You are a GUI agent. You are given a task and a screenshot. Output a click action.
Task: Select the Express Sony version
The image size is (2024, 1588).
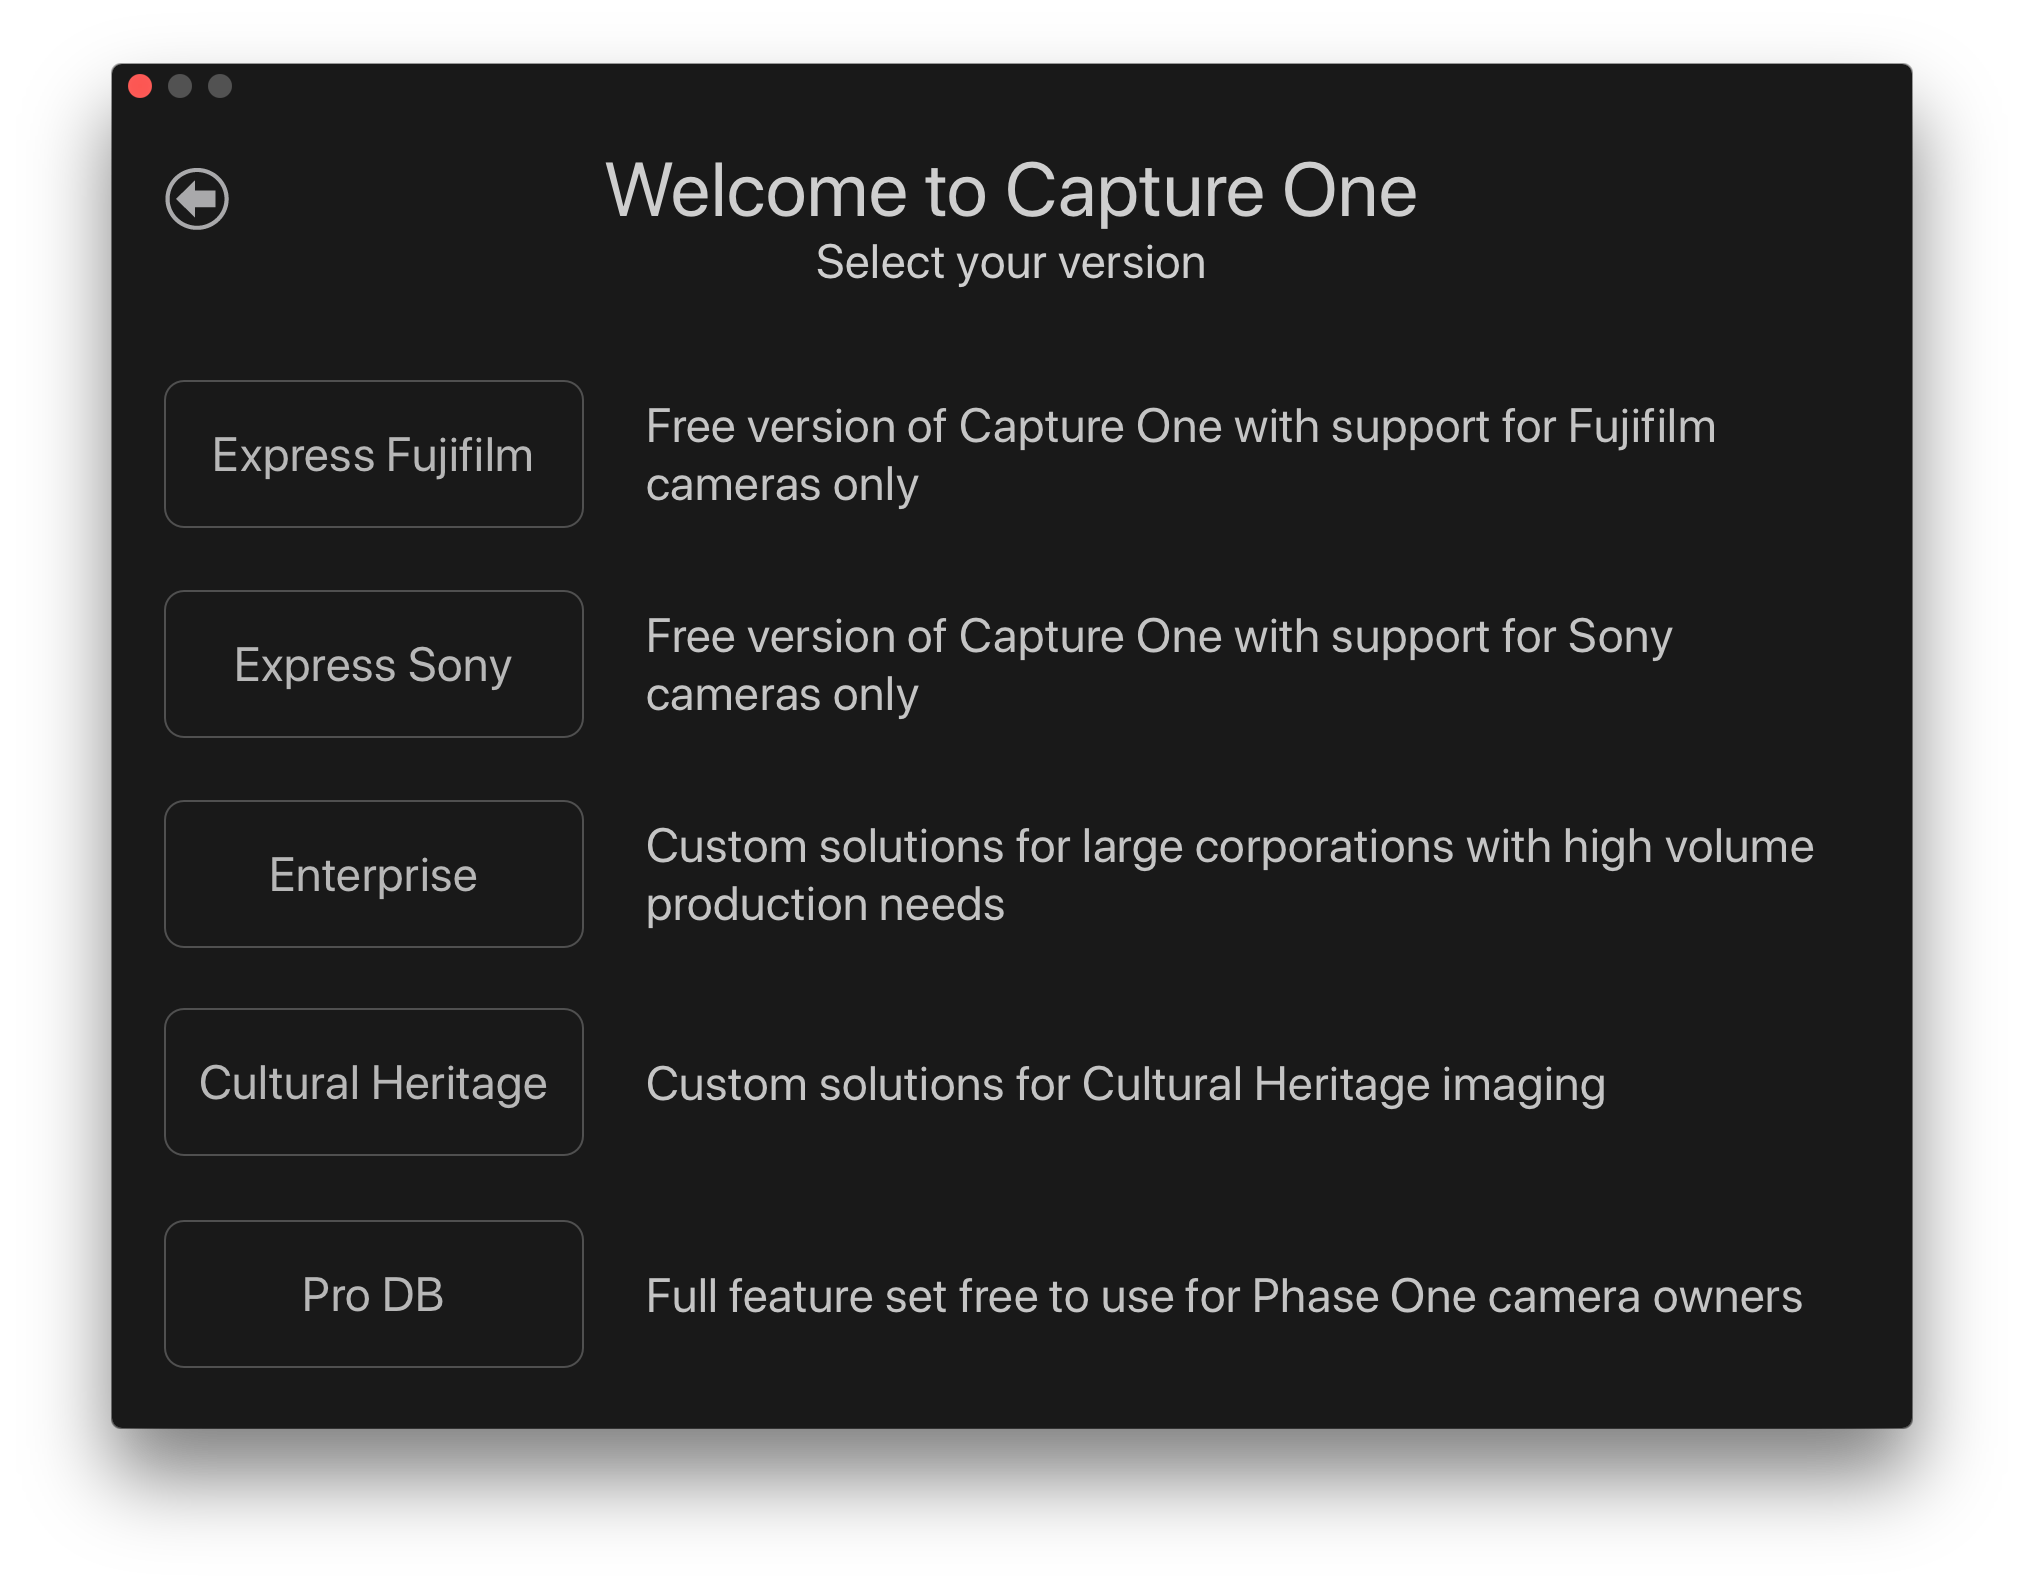pos(373,664)
